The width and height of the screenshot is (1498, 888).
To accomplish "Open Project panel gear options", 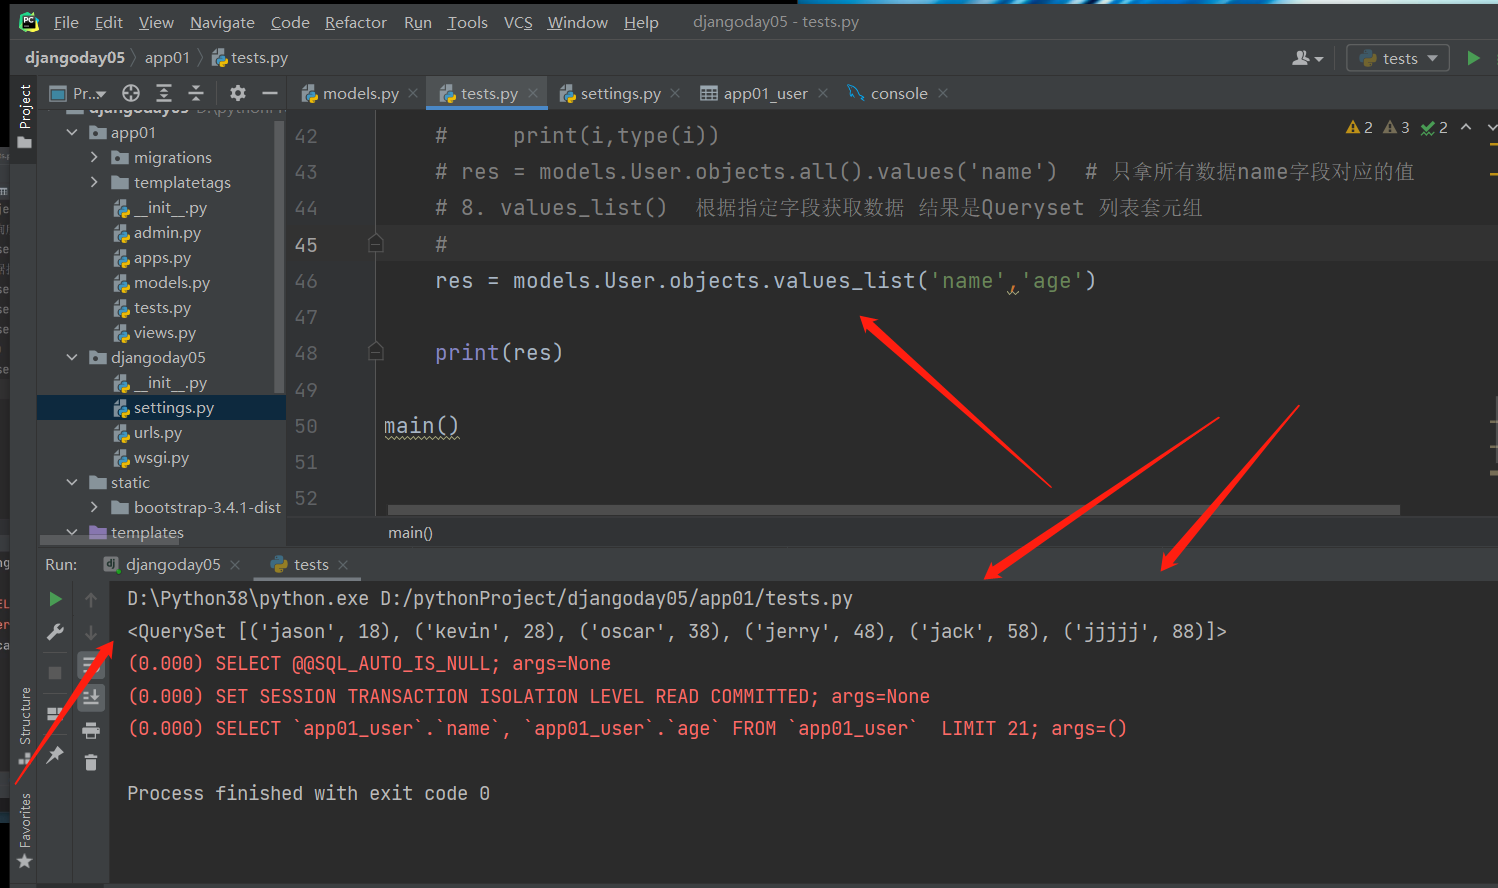I will click(x=238, y=93).
